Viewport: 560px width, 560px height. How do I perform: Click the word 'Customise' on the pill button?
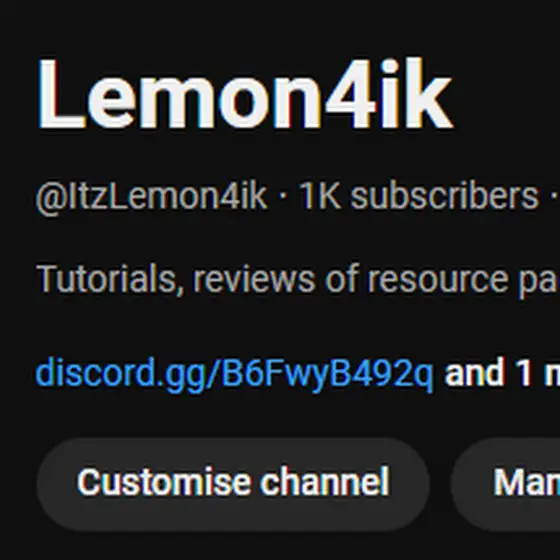[x=164, y=482]
